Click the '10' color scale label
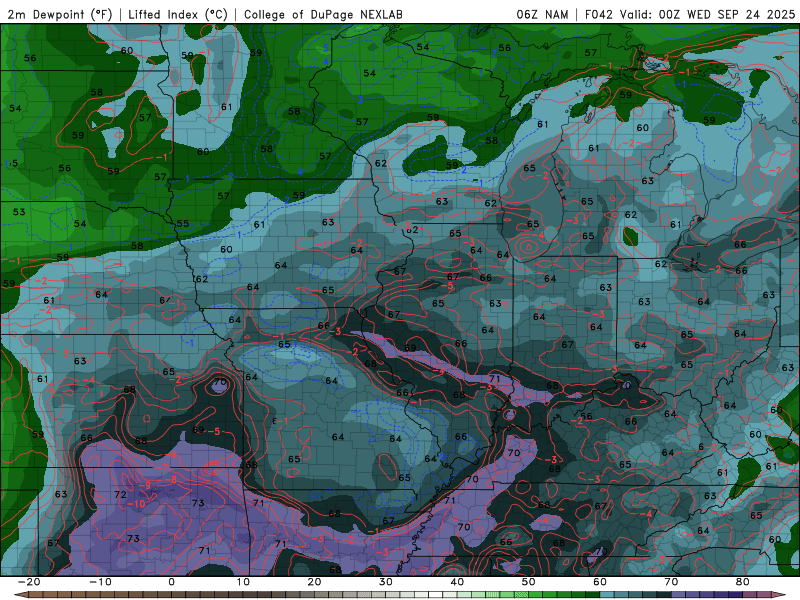Screen dimensions: 800x600 click(243, 582)
